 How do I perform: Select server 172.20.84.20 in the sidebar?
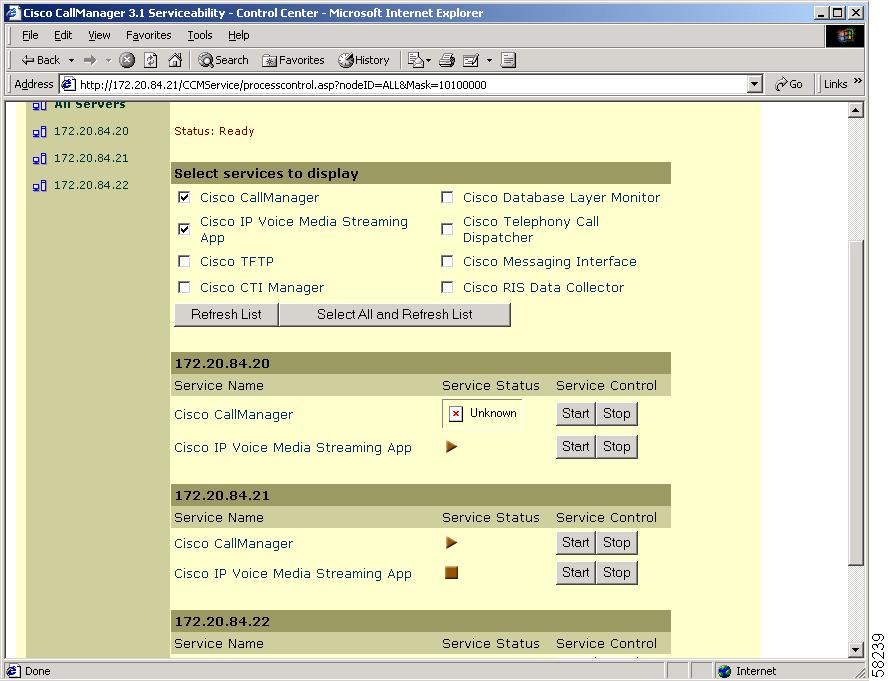coord(91,131)
